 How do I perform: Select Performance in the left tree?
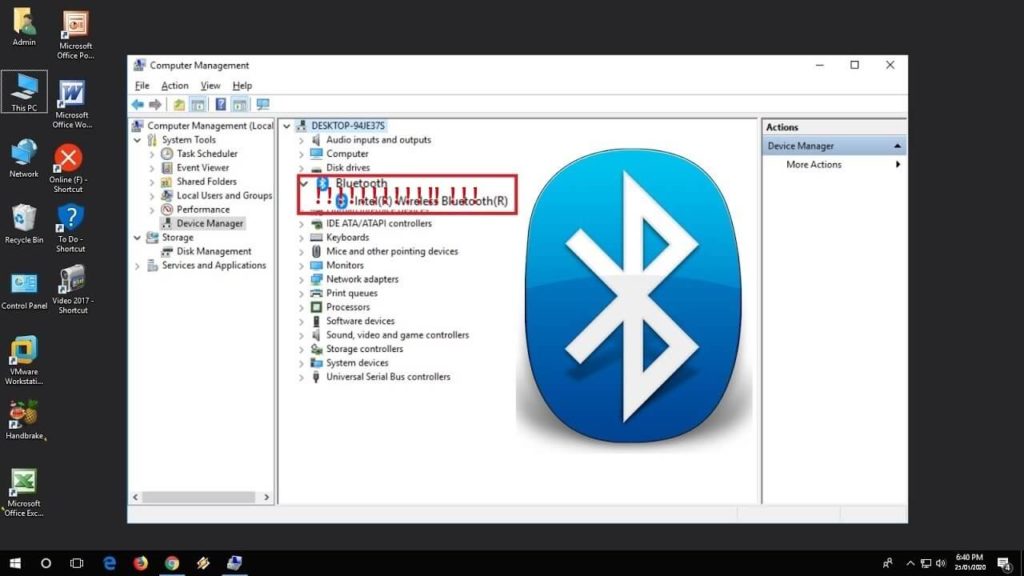(x=202, y=210)
